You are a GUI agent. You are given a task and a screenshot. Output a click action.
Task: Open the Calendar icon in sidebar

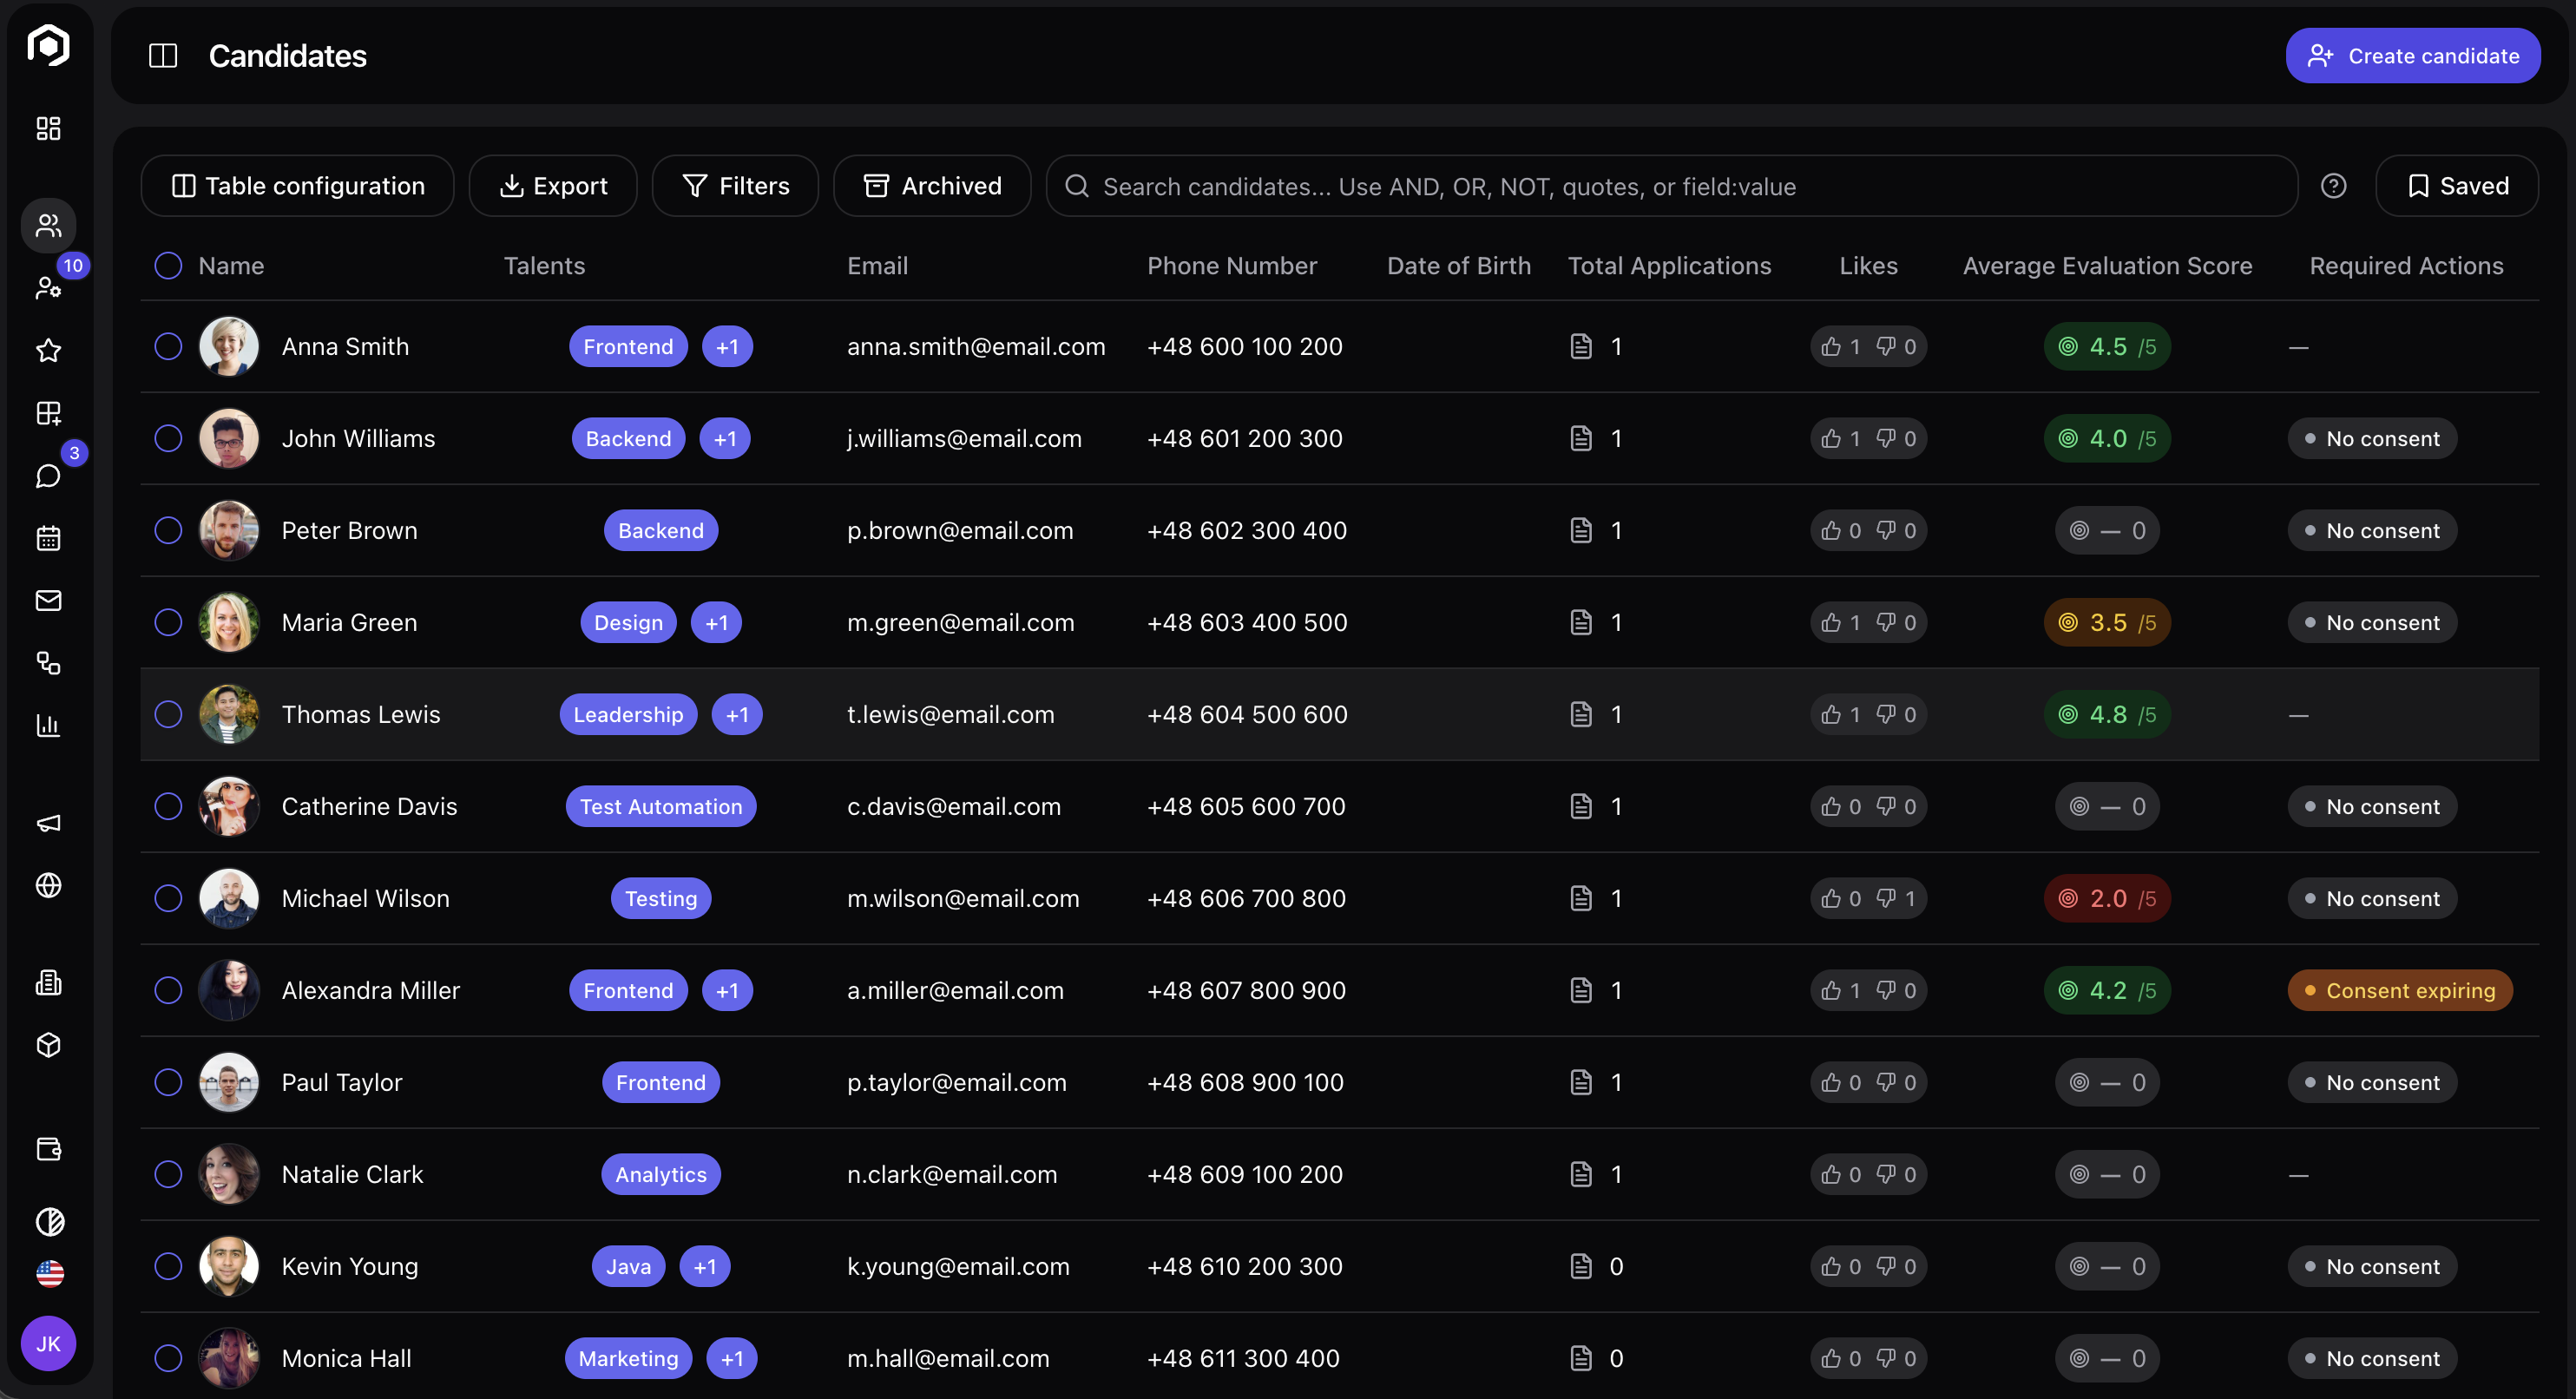[x=48, y=538]
